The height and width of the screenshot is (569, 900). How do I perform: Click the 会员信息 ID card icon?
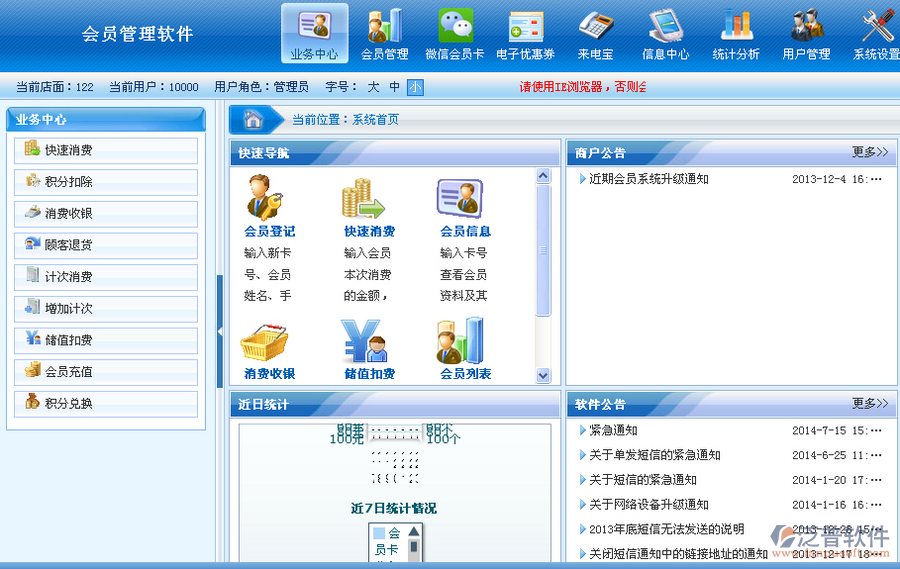460,197
